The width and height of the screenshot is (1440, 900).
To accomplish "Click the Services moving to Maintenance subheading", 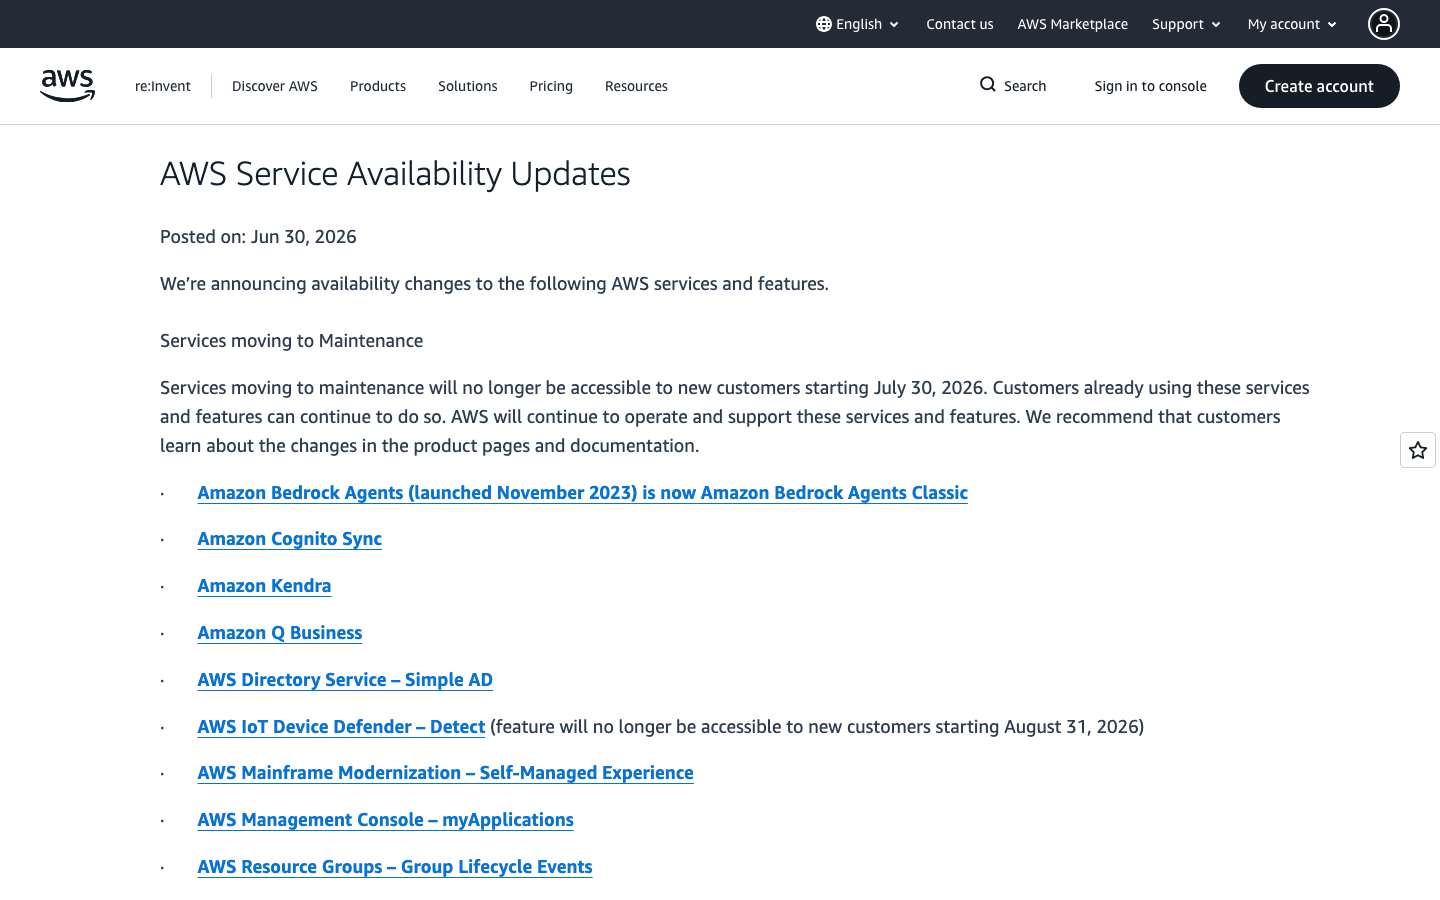I will point(291,341).
